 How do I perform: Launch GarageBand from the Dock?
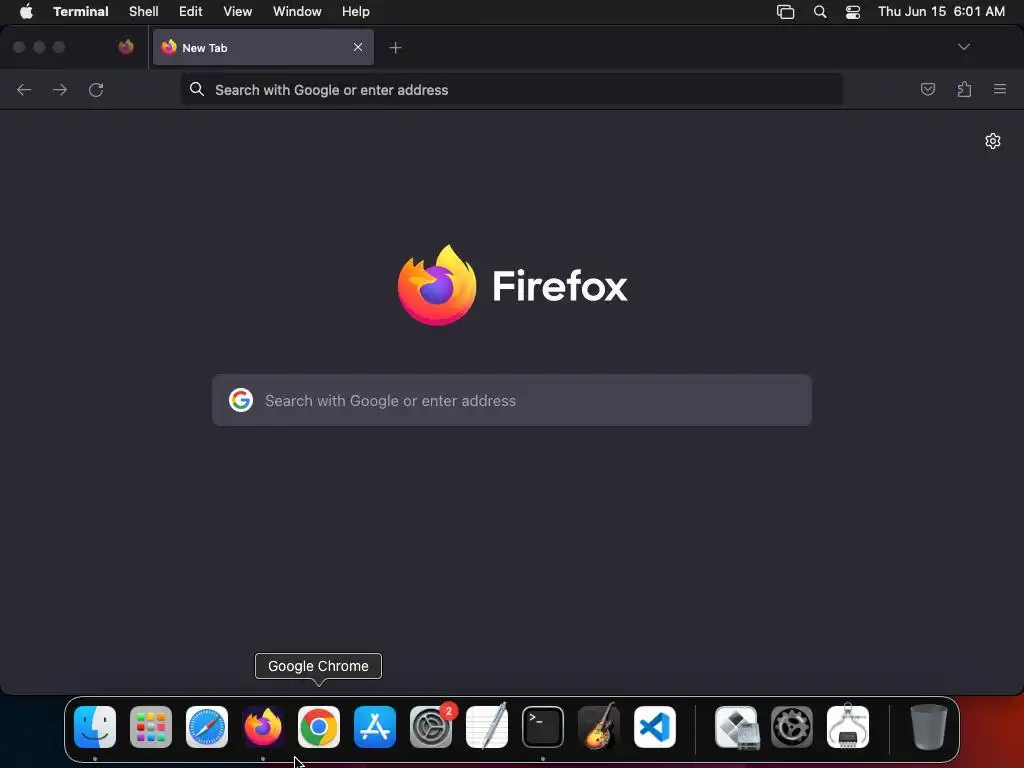click(x=599, y=726)
